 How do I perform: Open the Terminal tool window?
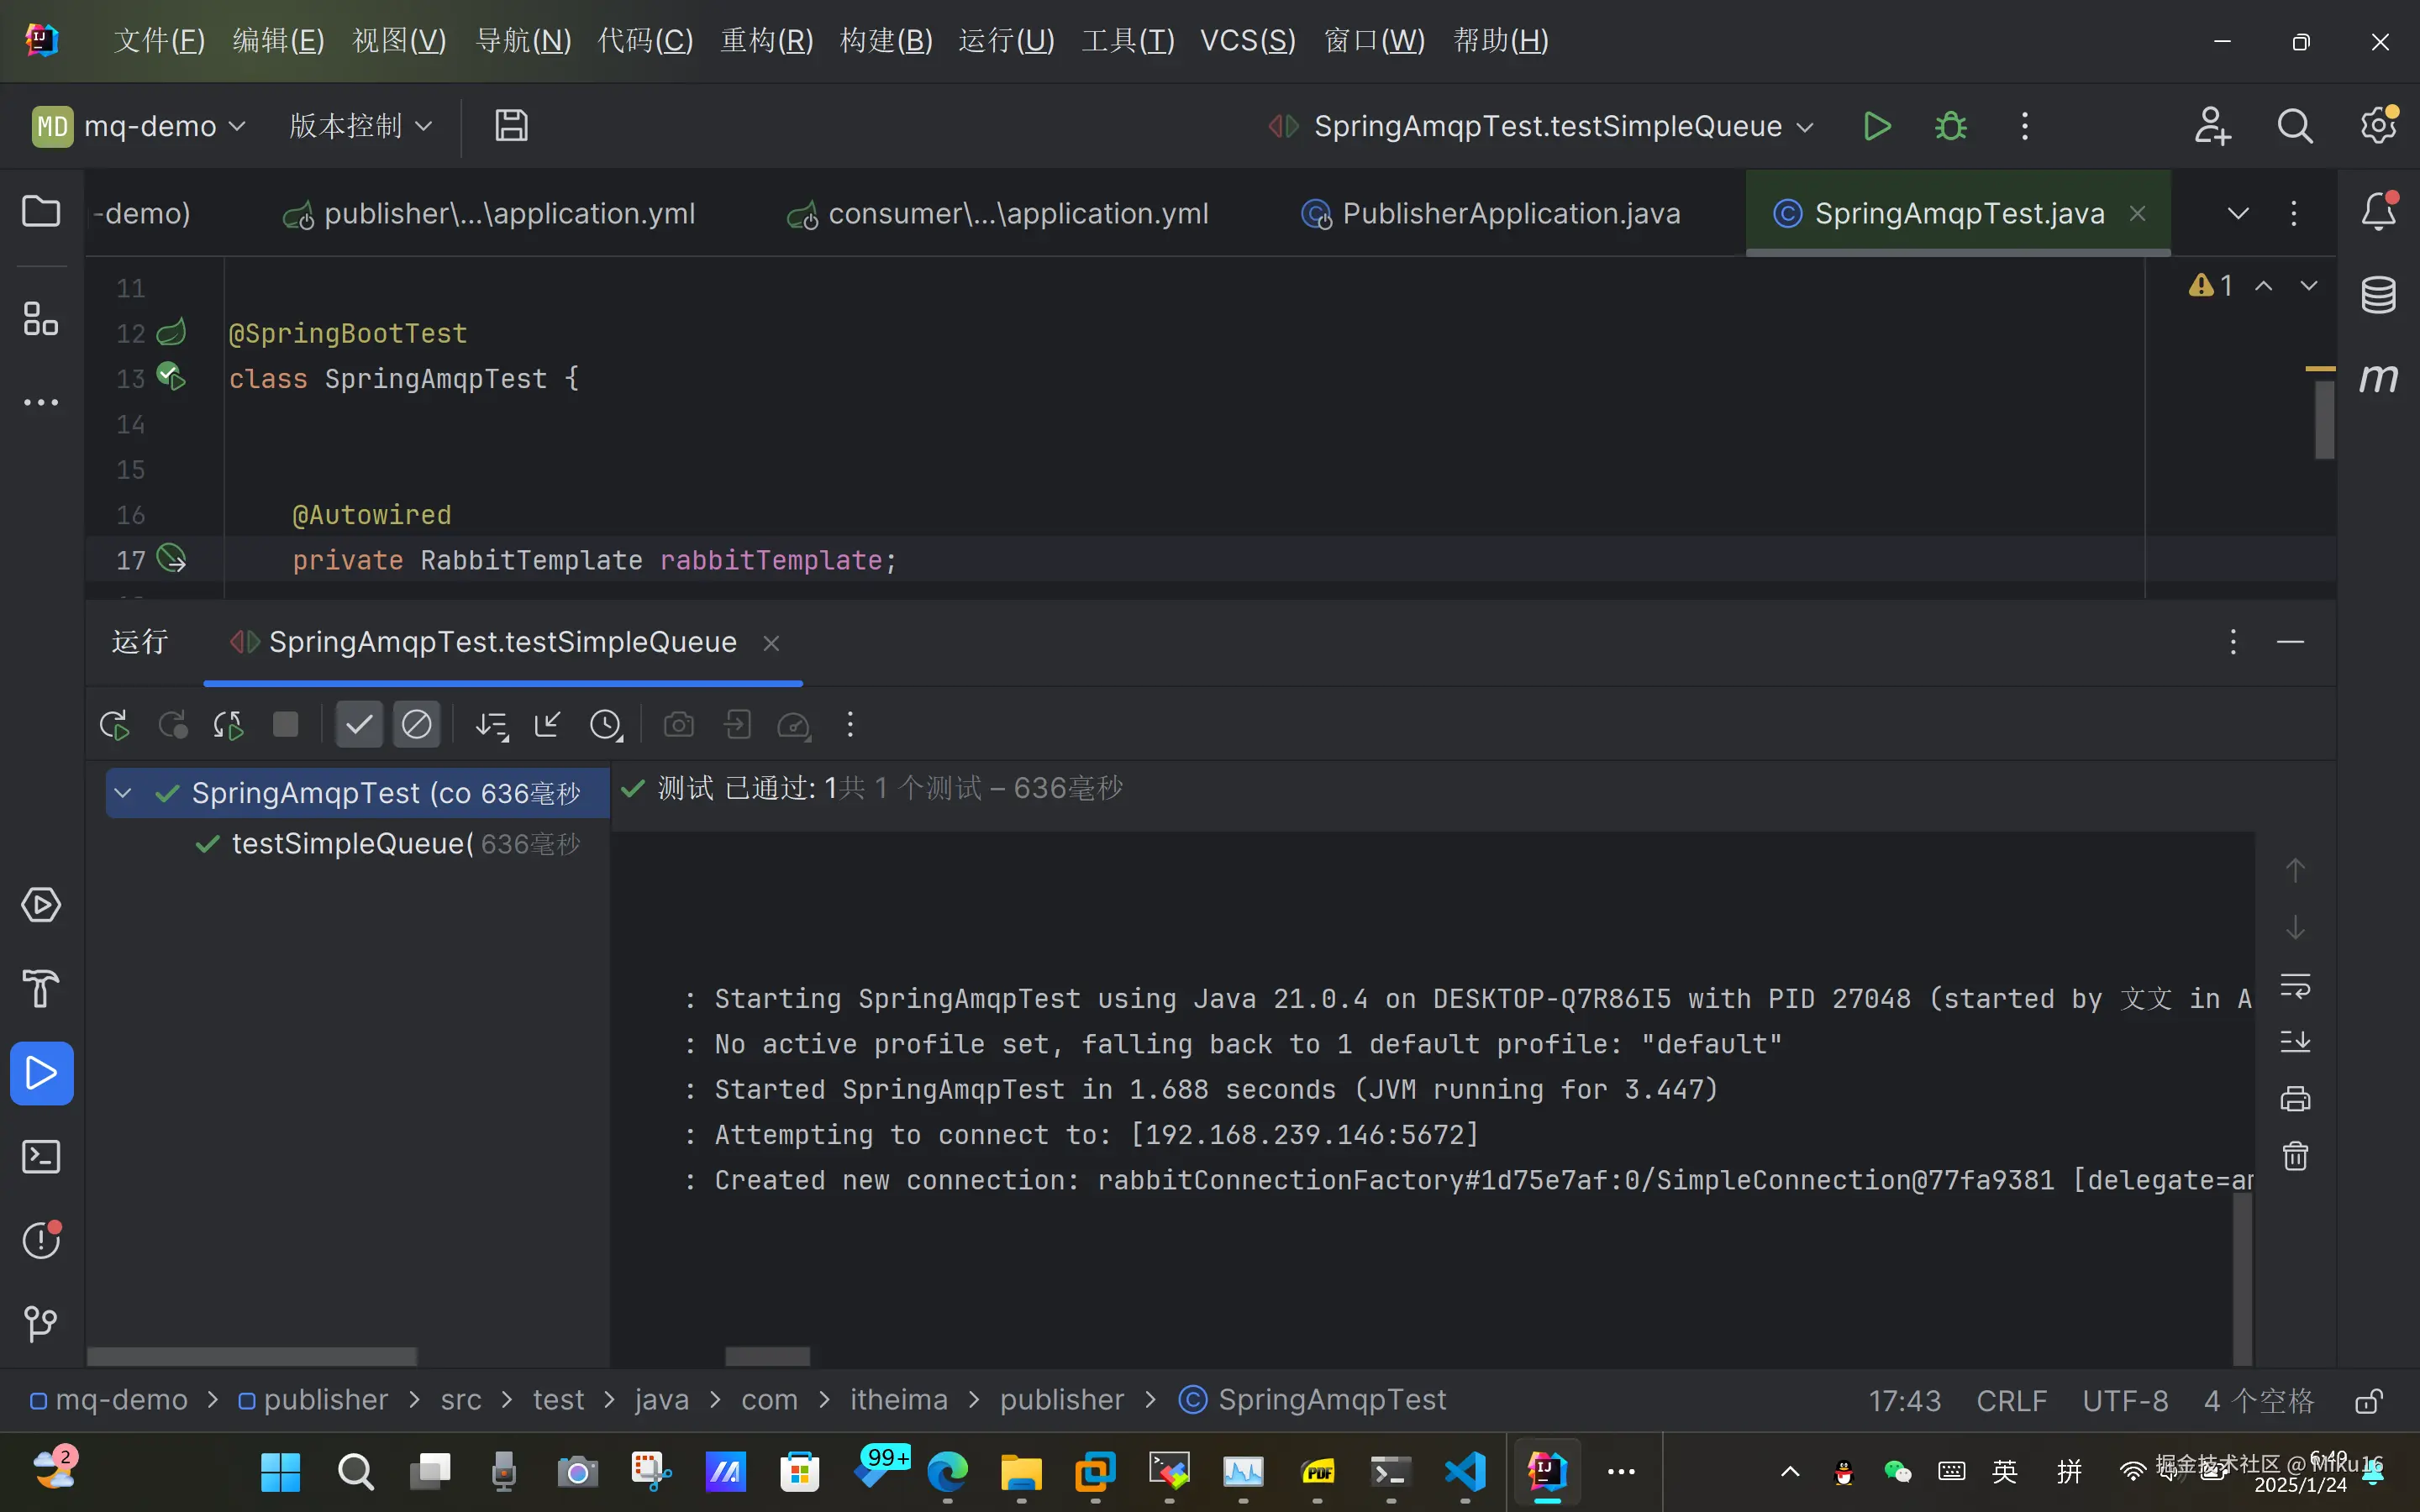(x=41, y=1157)
